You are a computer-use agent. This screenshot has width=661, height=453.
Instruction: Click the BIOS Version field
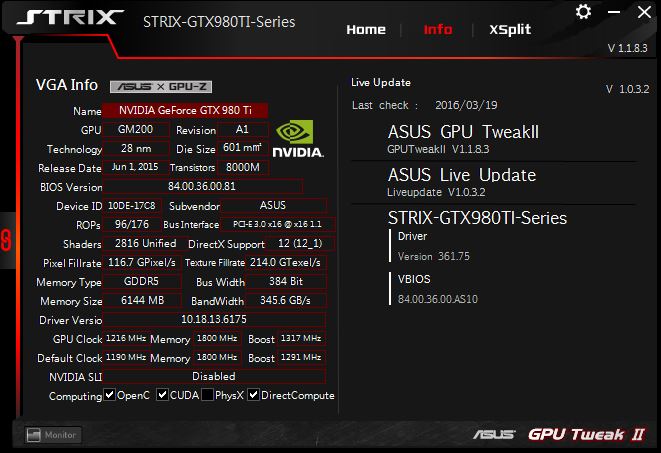[x=203, y=187]
